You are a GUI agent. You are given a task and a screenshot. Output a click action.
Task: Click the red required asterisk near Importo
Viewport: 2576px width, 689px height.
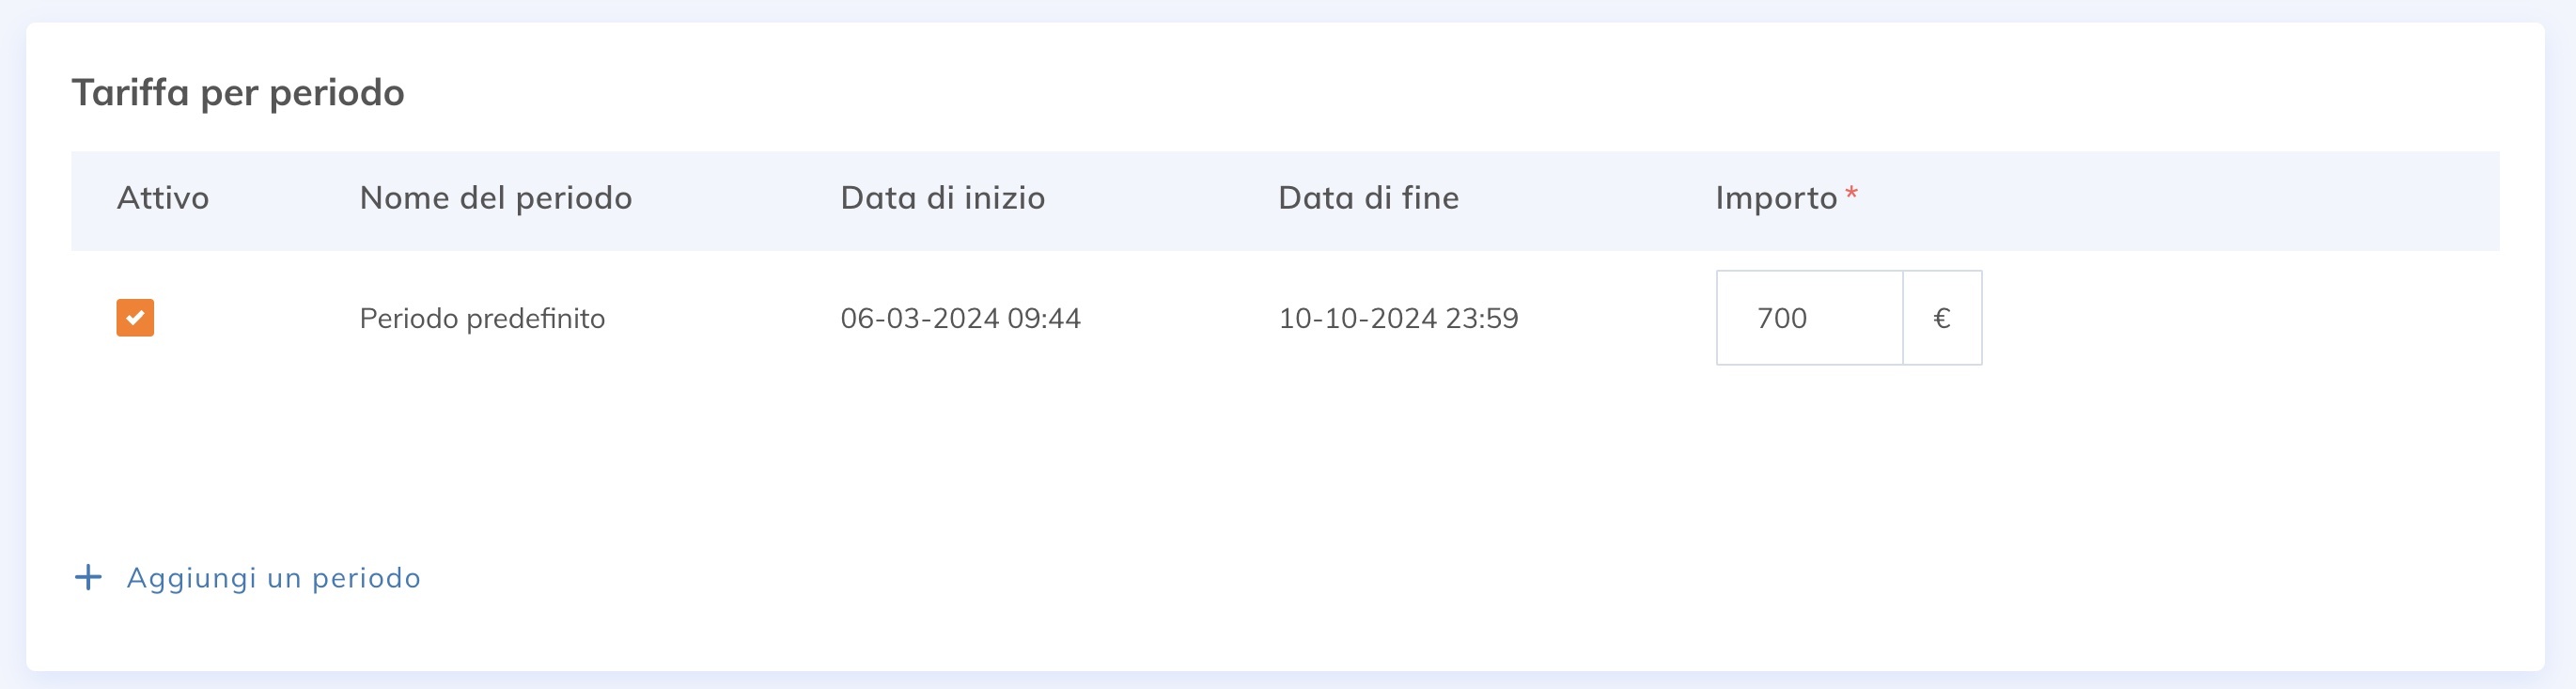(x=1851, y=194)
